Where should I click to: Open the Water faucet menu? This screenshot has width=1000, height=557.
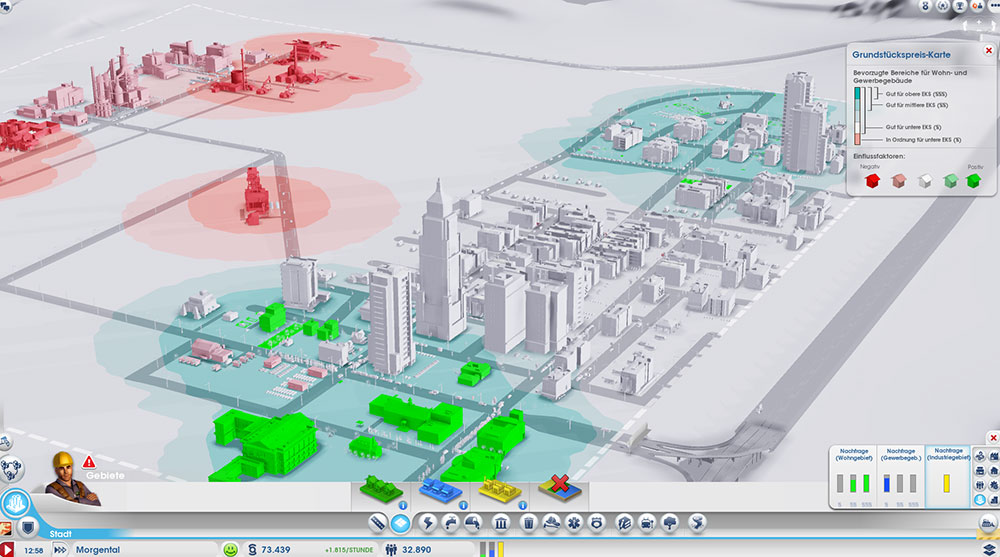[x=450, y=524]
